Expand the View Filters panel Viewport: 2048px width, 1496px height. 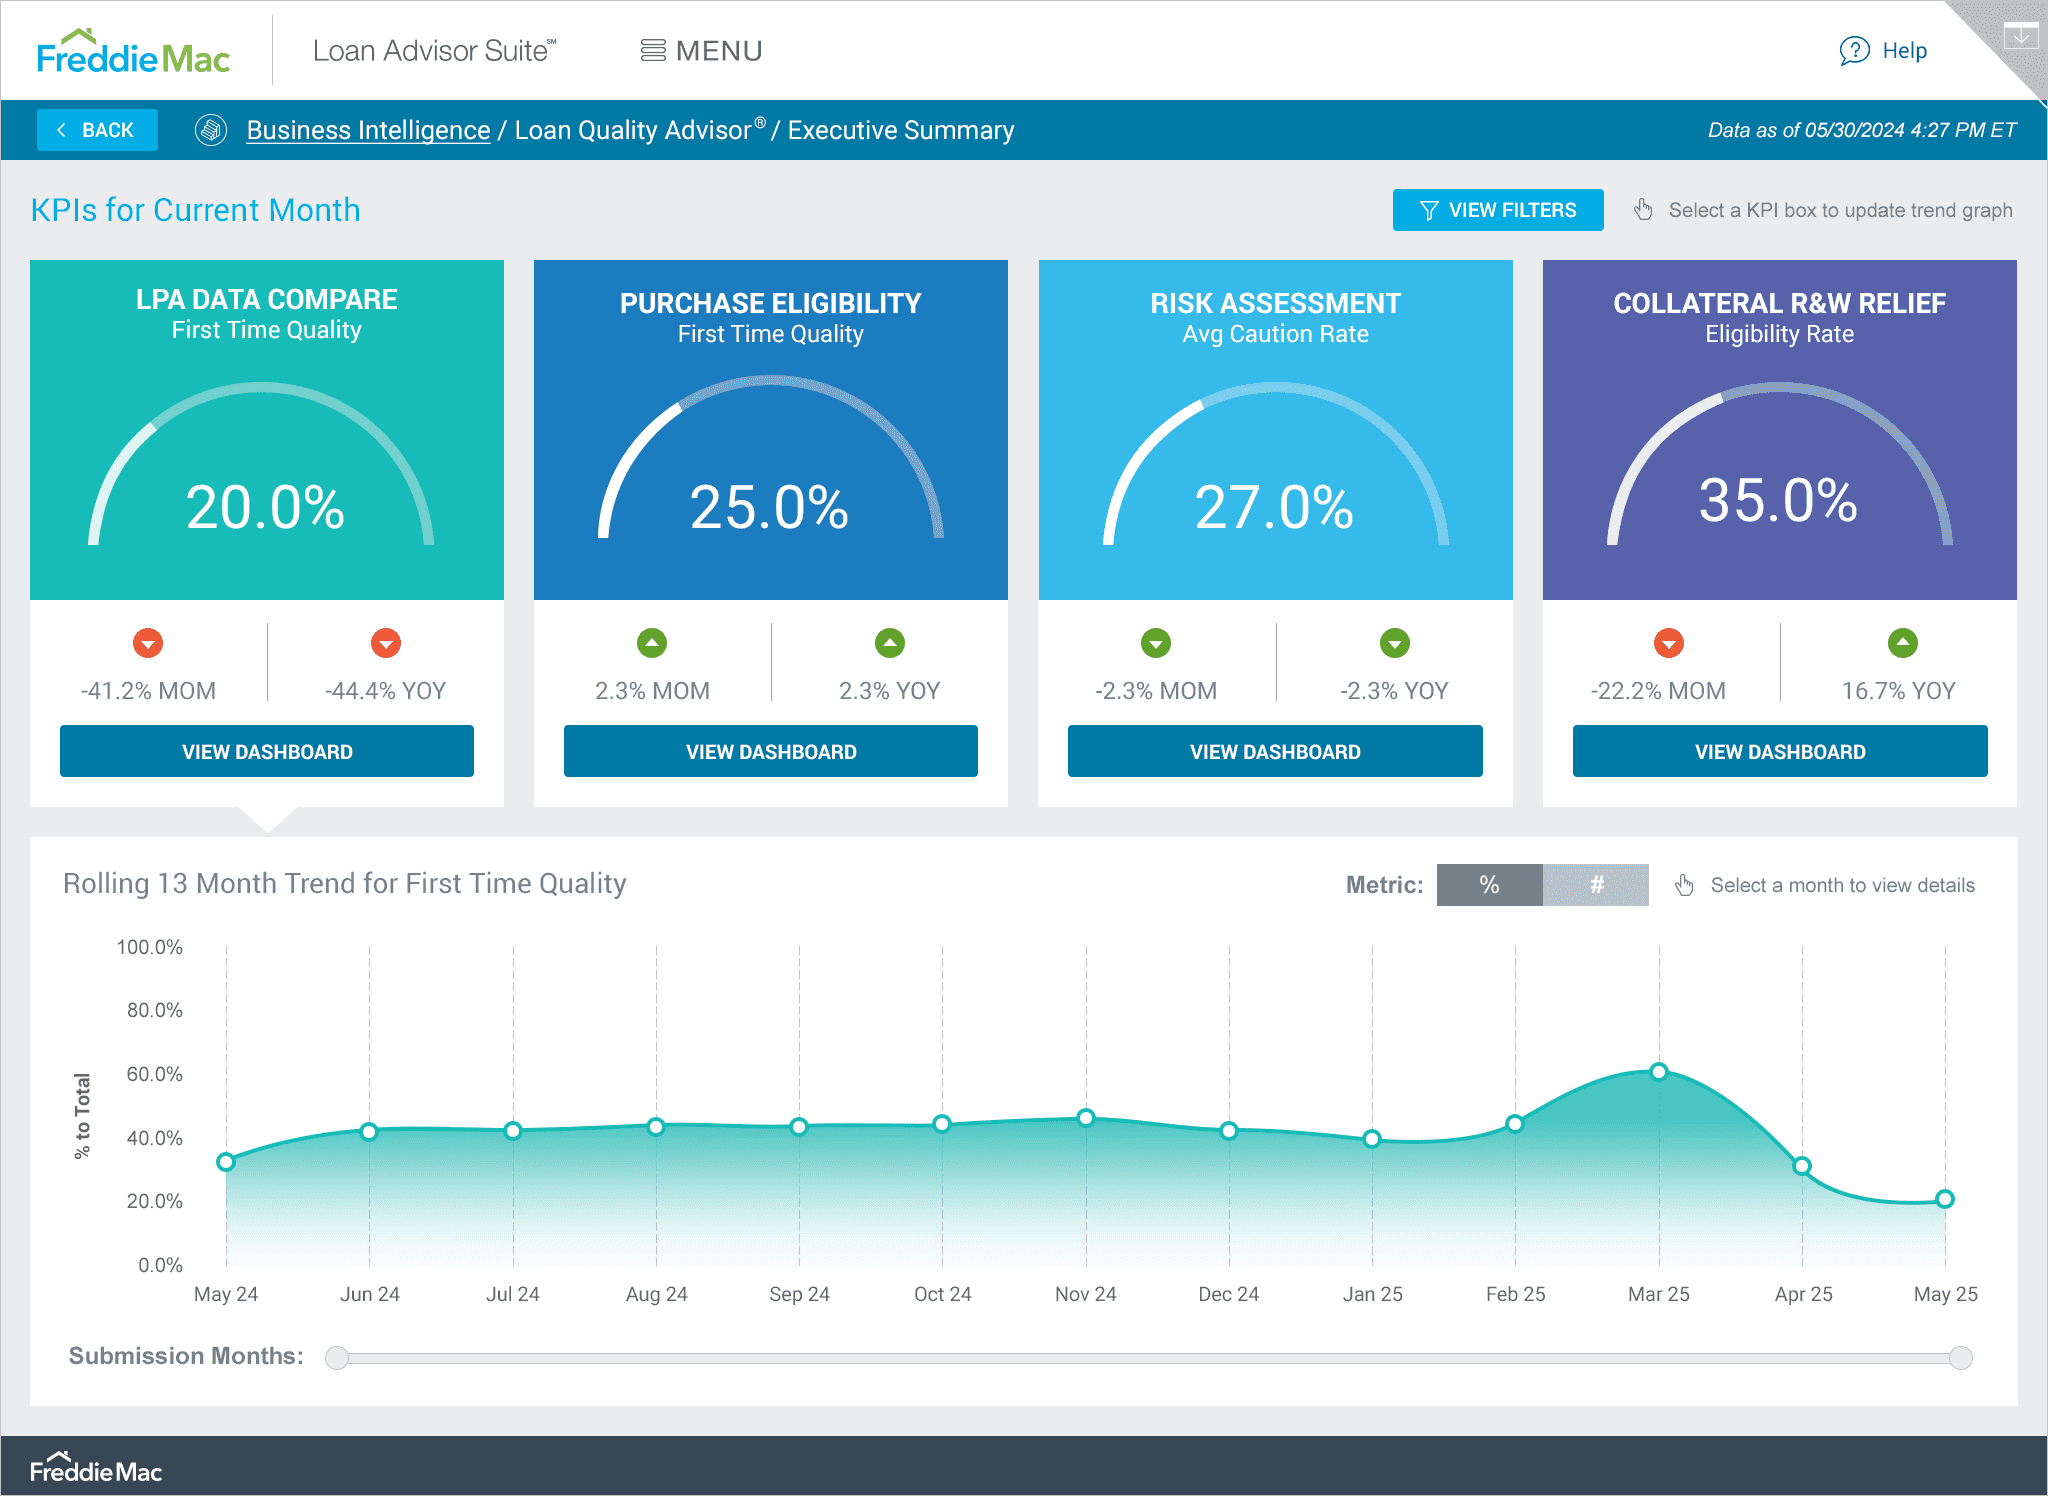click(1497, 210)
